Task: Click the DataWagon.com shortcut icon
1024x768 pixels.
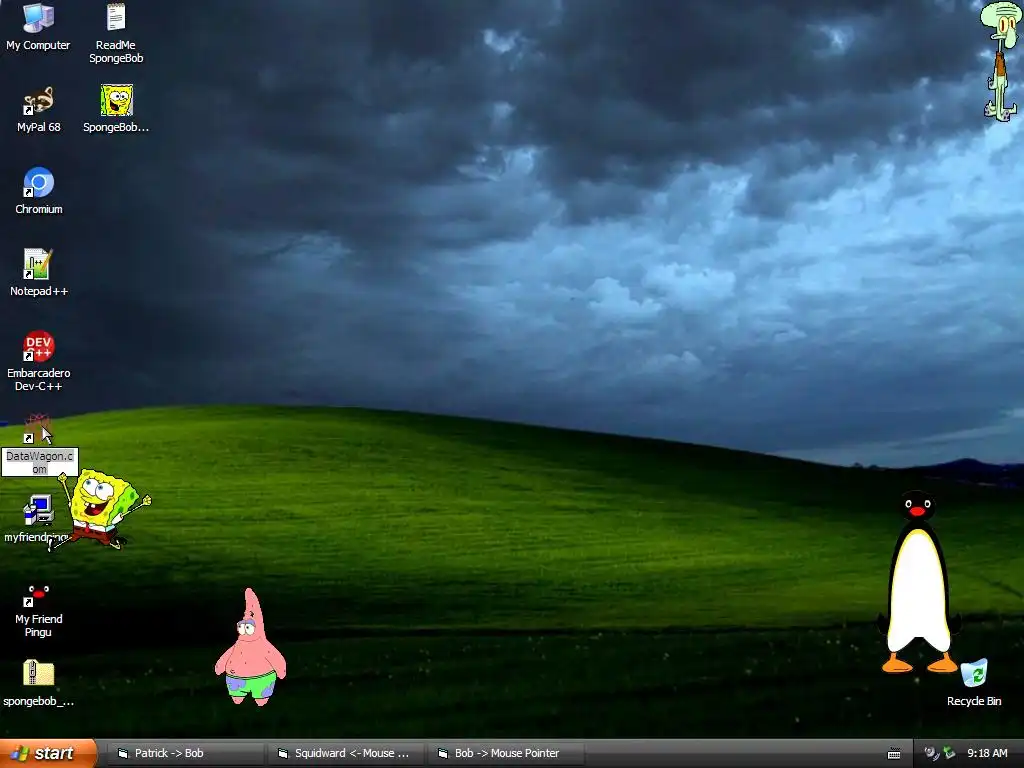Action: [37, 428]
